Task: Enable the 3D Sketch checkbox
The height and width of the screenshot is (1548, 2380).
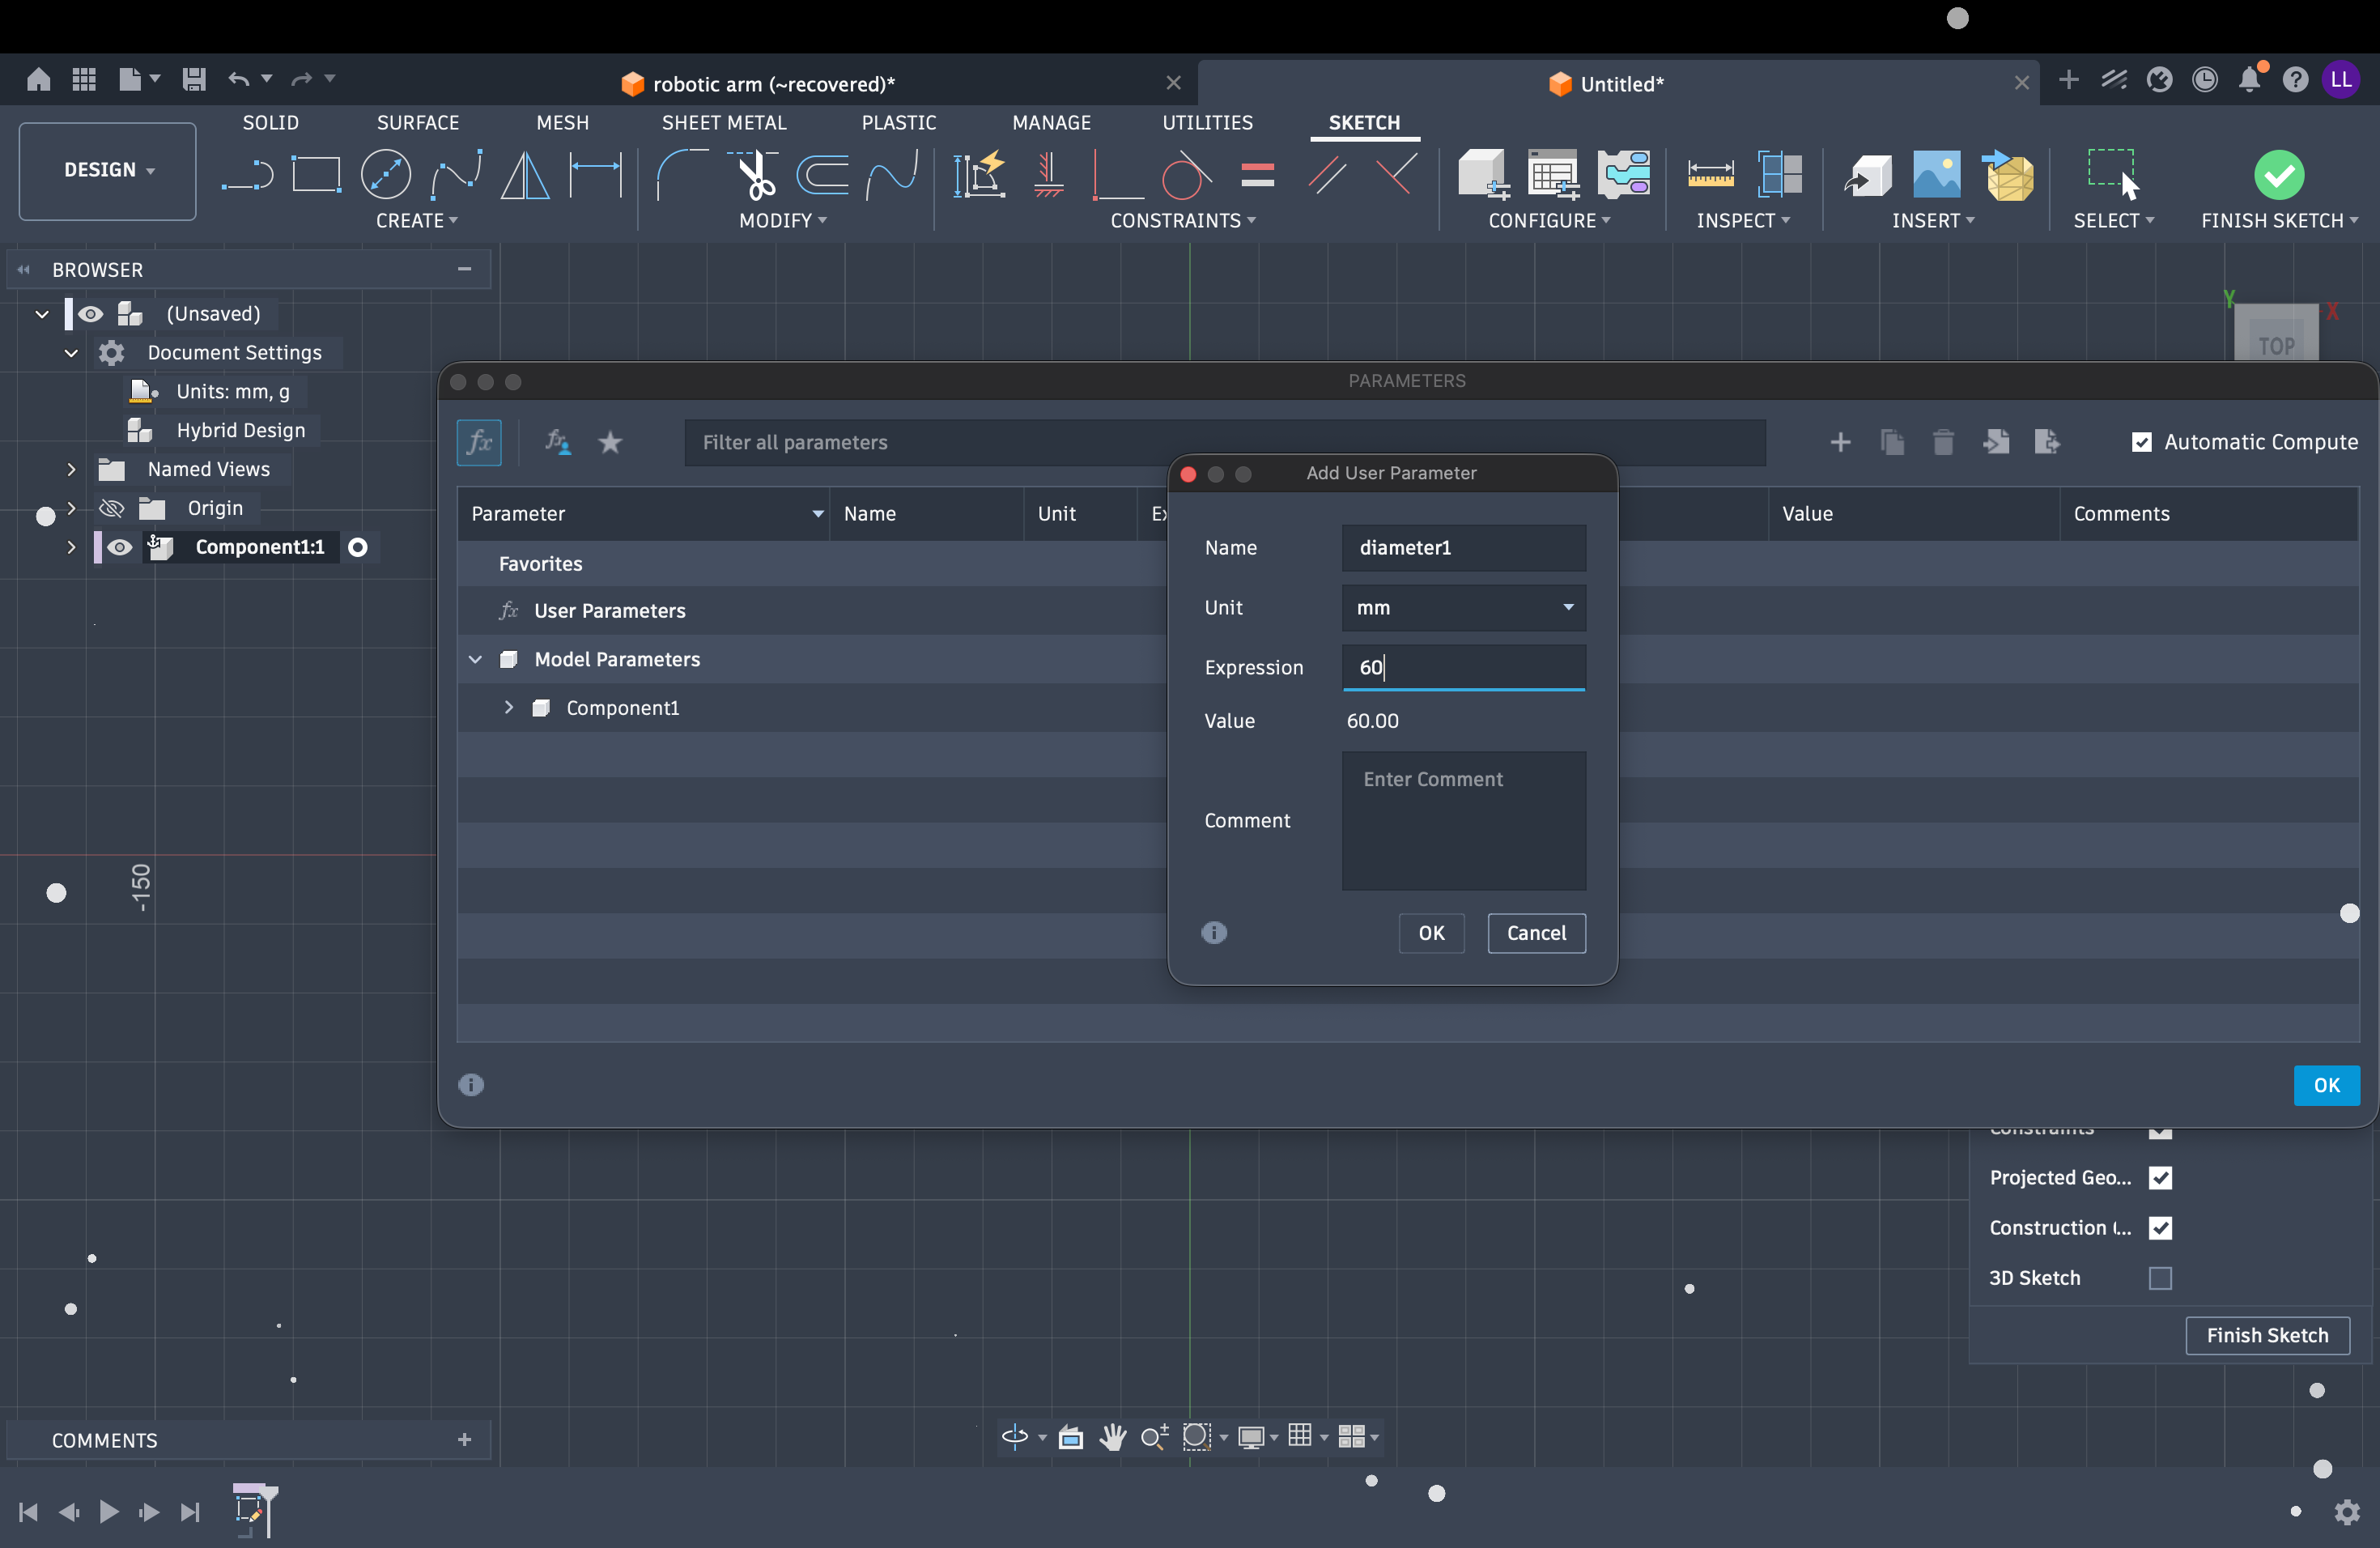Action: coord(2161,1278)
